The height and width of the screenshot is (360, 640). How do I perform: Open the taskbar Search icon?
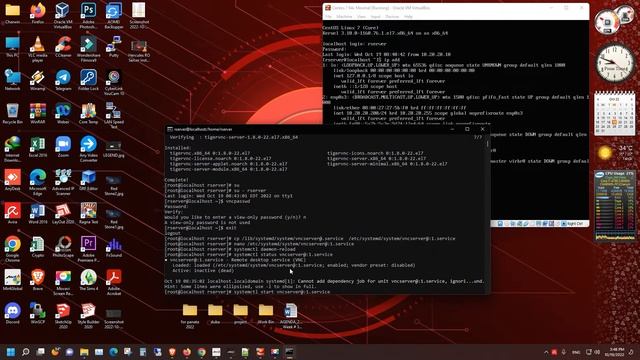click(26, 352)
